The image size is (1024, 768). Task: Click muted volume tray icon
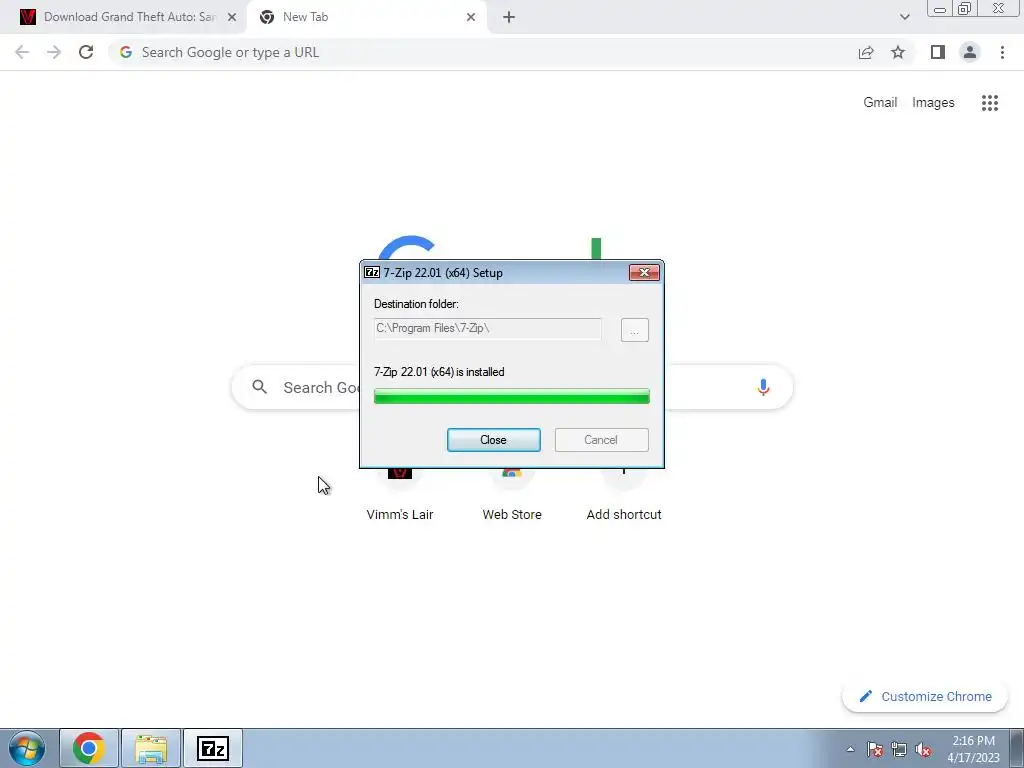(x=923, y=749)
